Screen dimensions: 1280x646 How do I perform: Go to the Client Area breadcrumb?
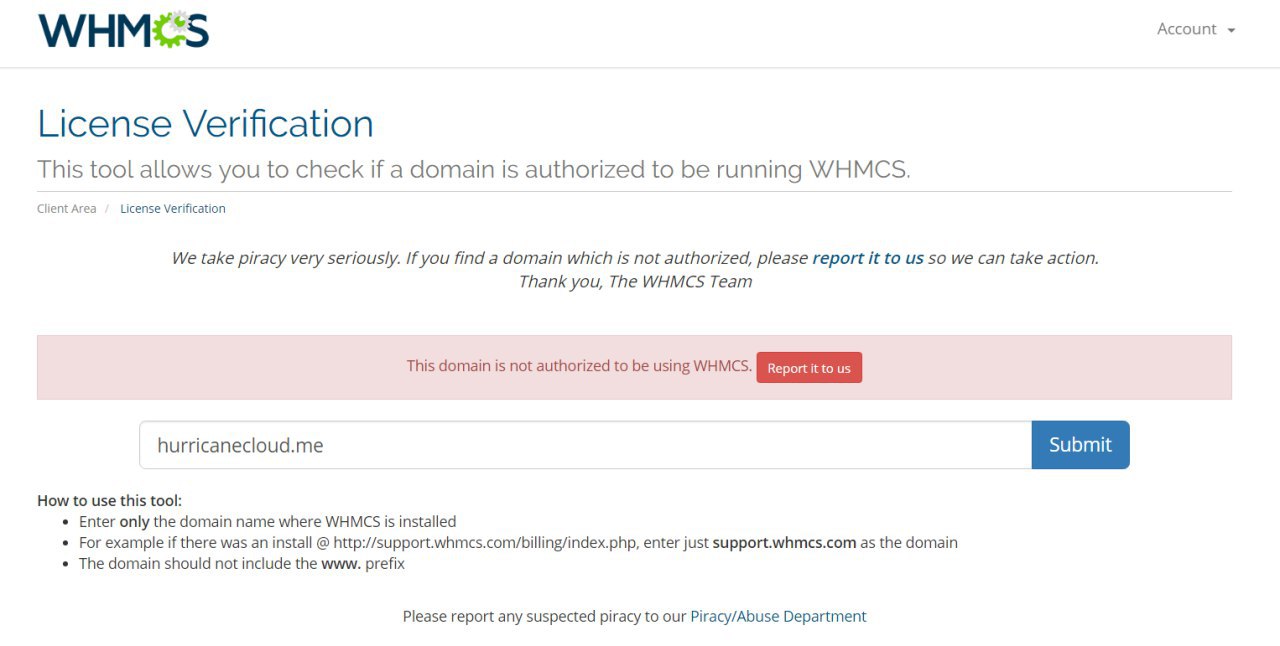[x=66, y=209]
